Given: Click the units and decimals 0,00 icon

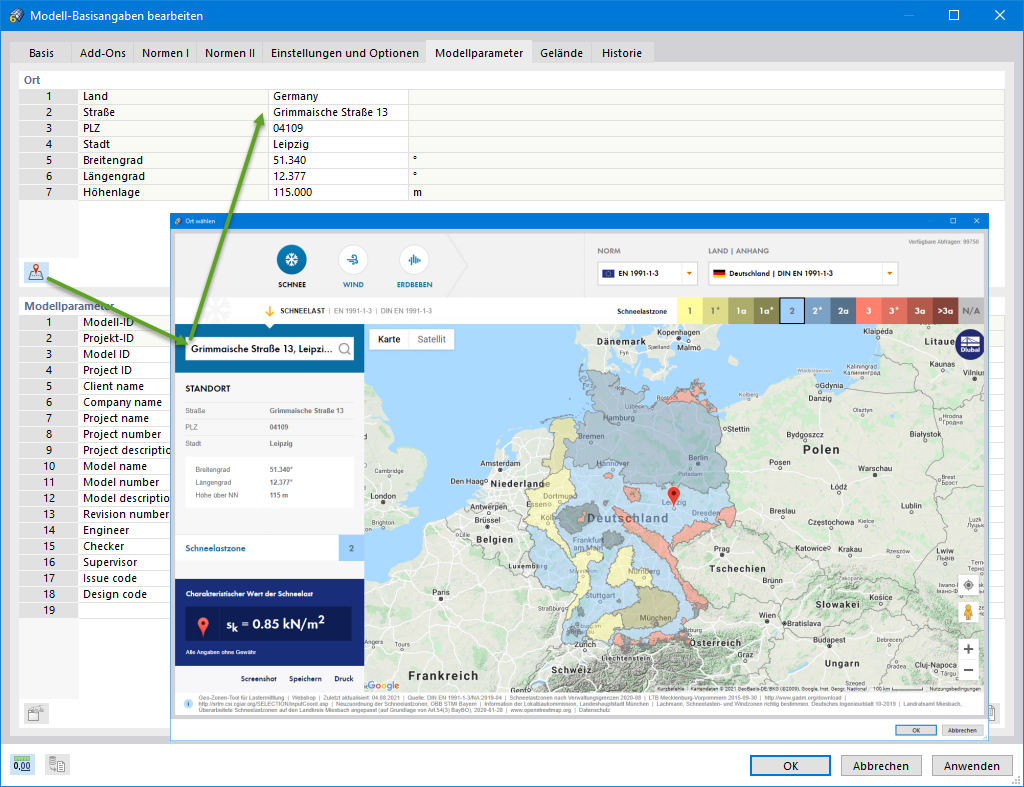Looking at the screenshot, I should [x=22, y=764].
